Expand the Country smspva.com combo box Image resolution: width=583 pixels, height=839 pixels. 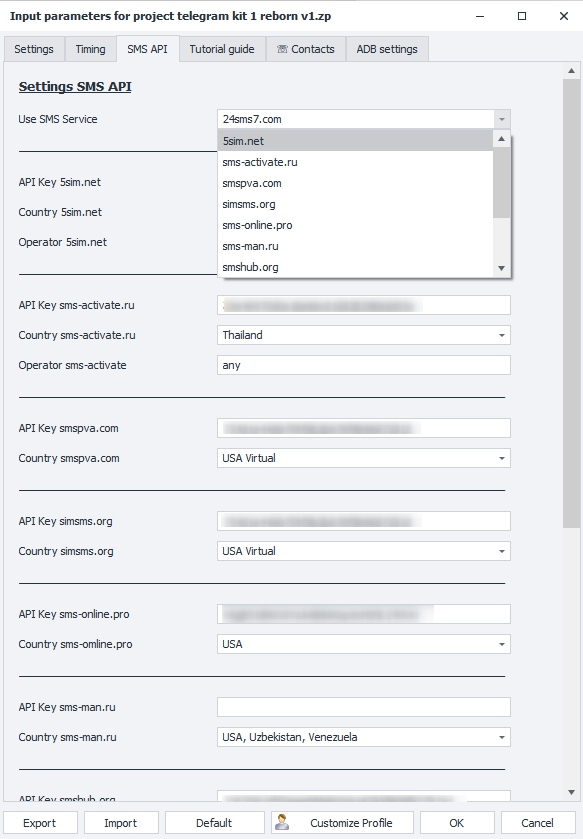click(x=364, y=458)
